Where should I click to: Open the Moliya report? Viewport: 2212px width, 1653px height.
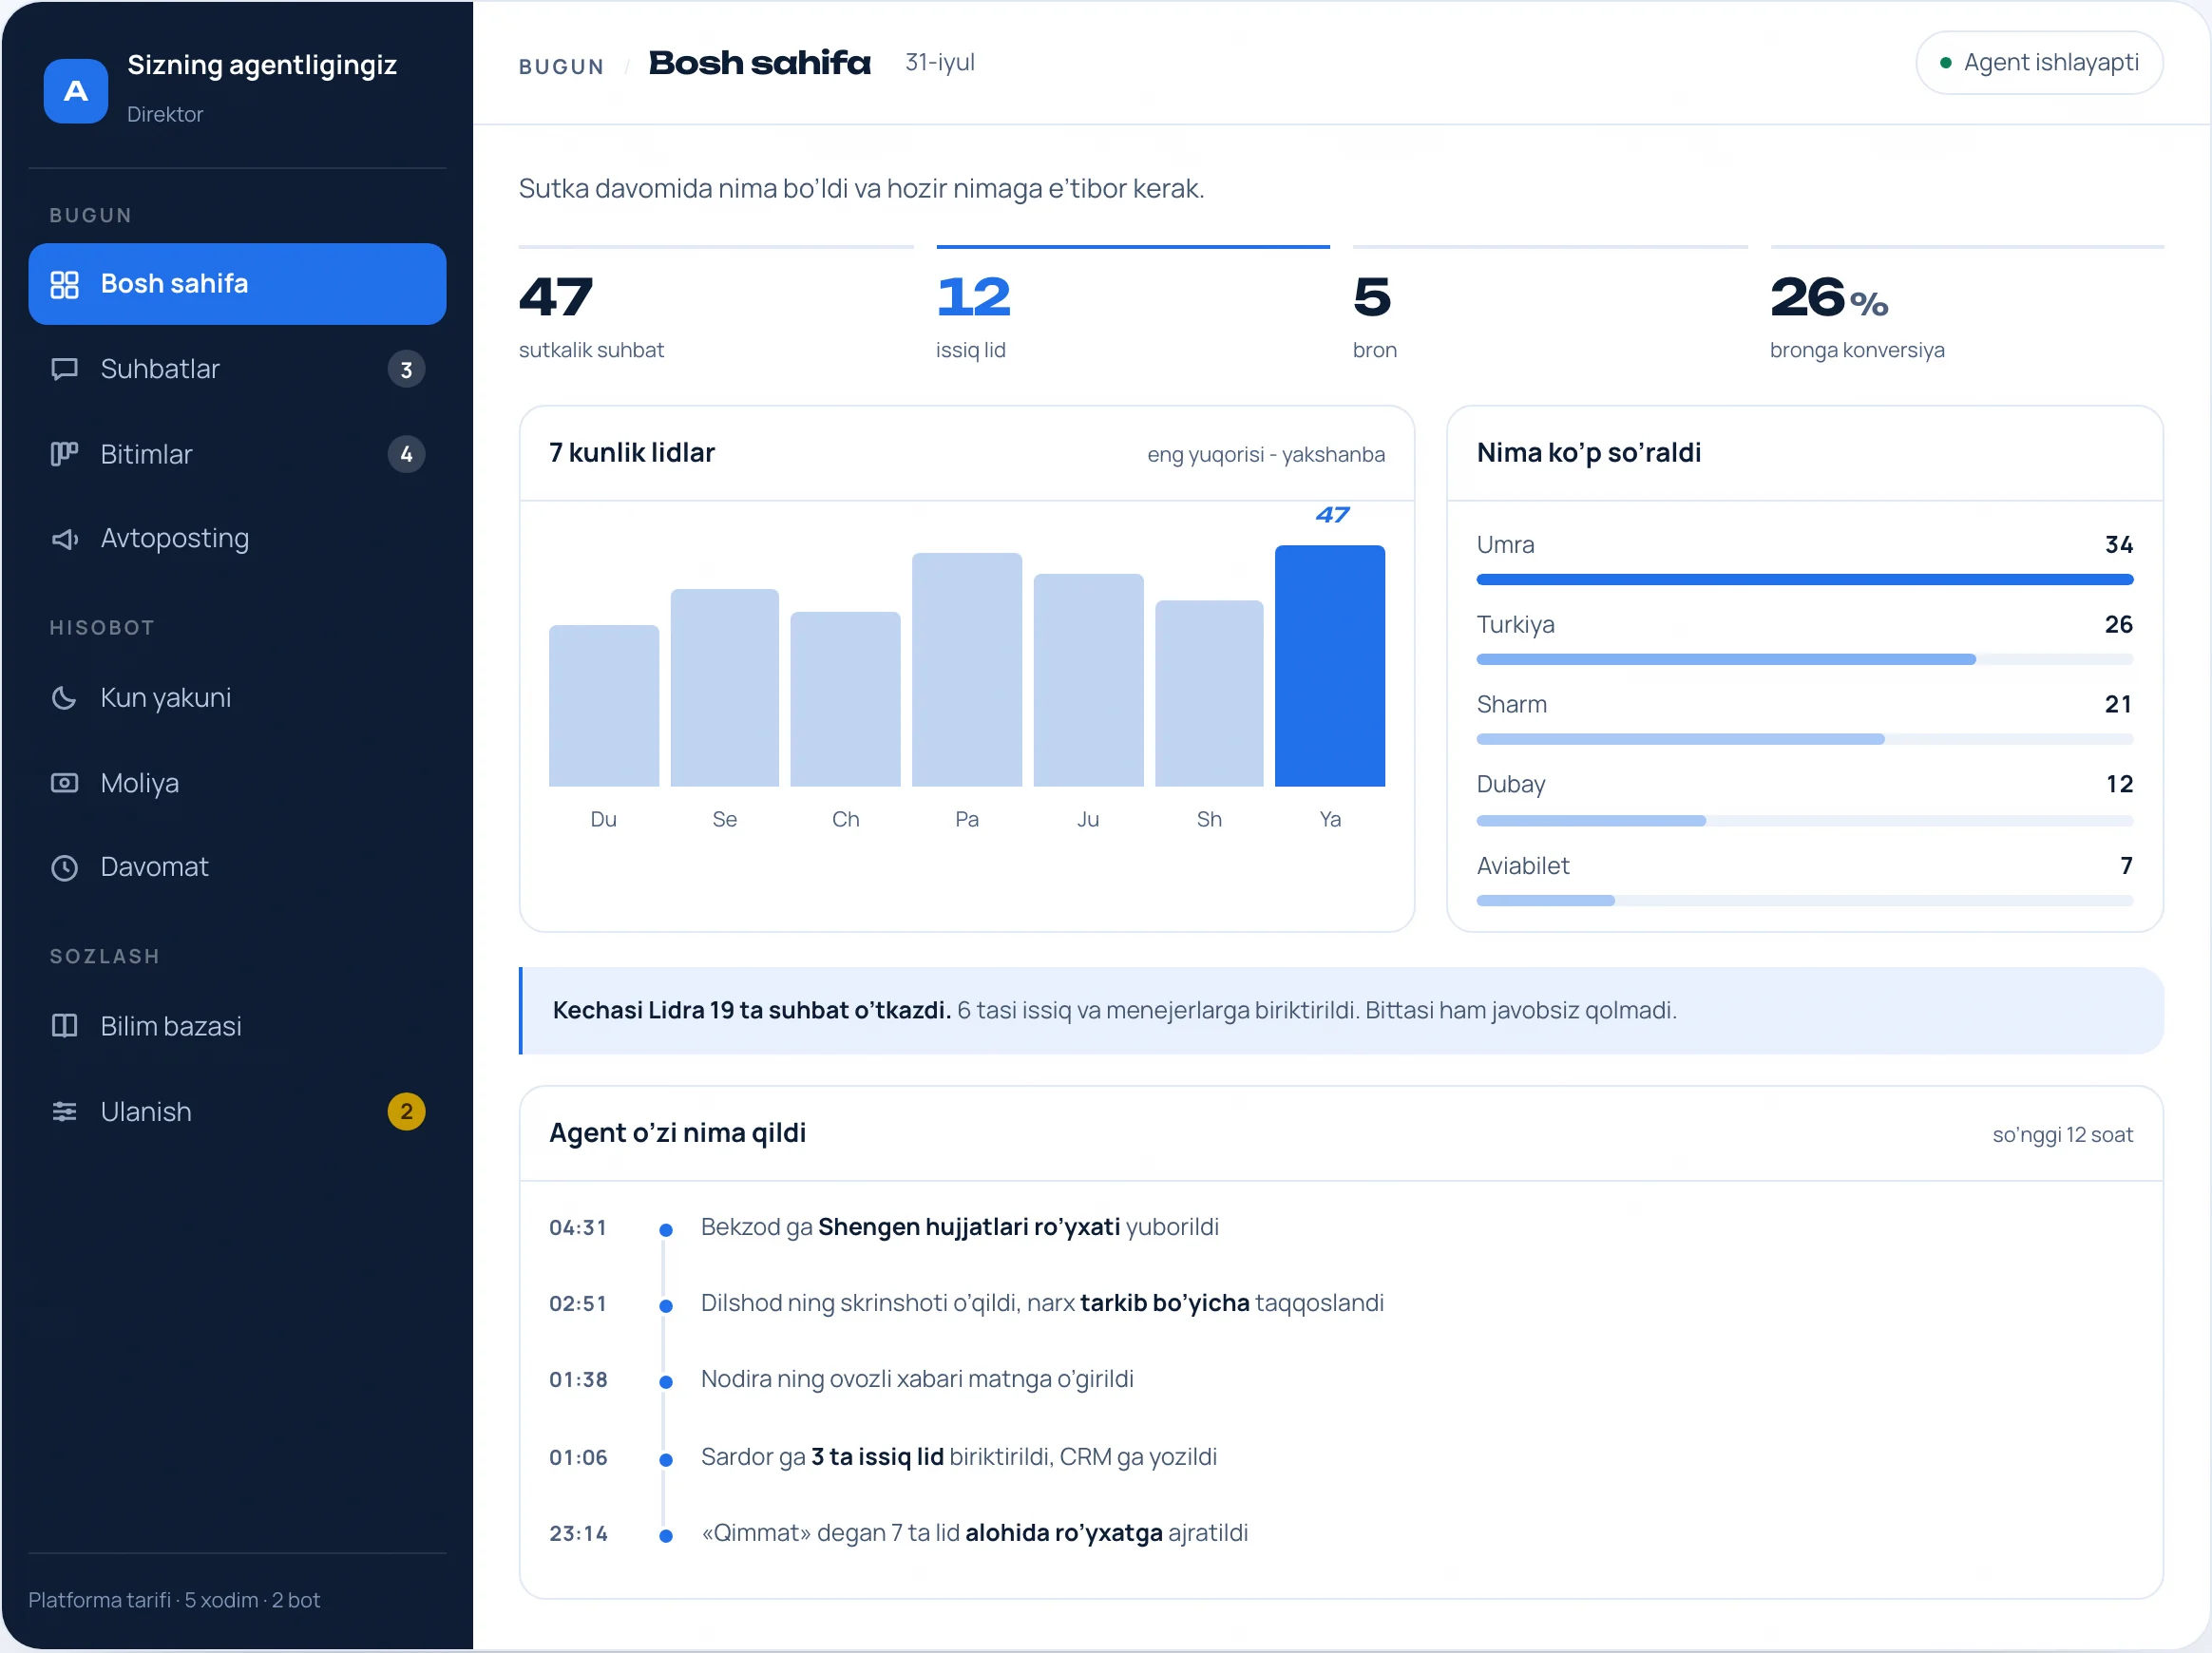(237, 783)
